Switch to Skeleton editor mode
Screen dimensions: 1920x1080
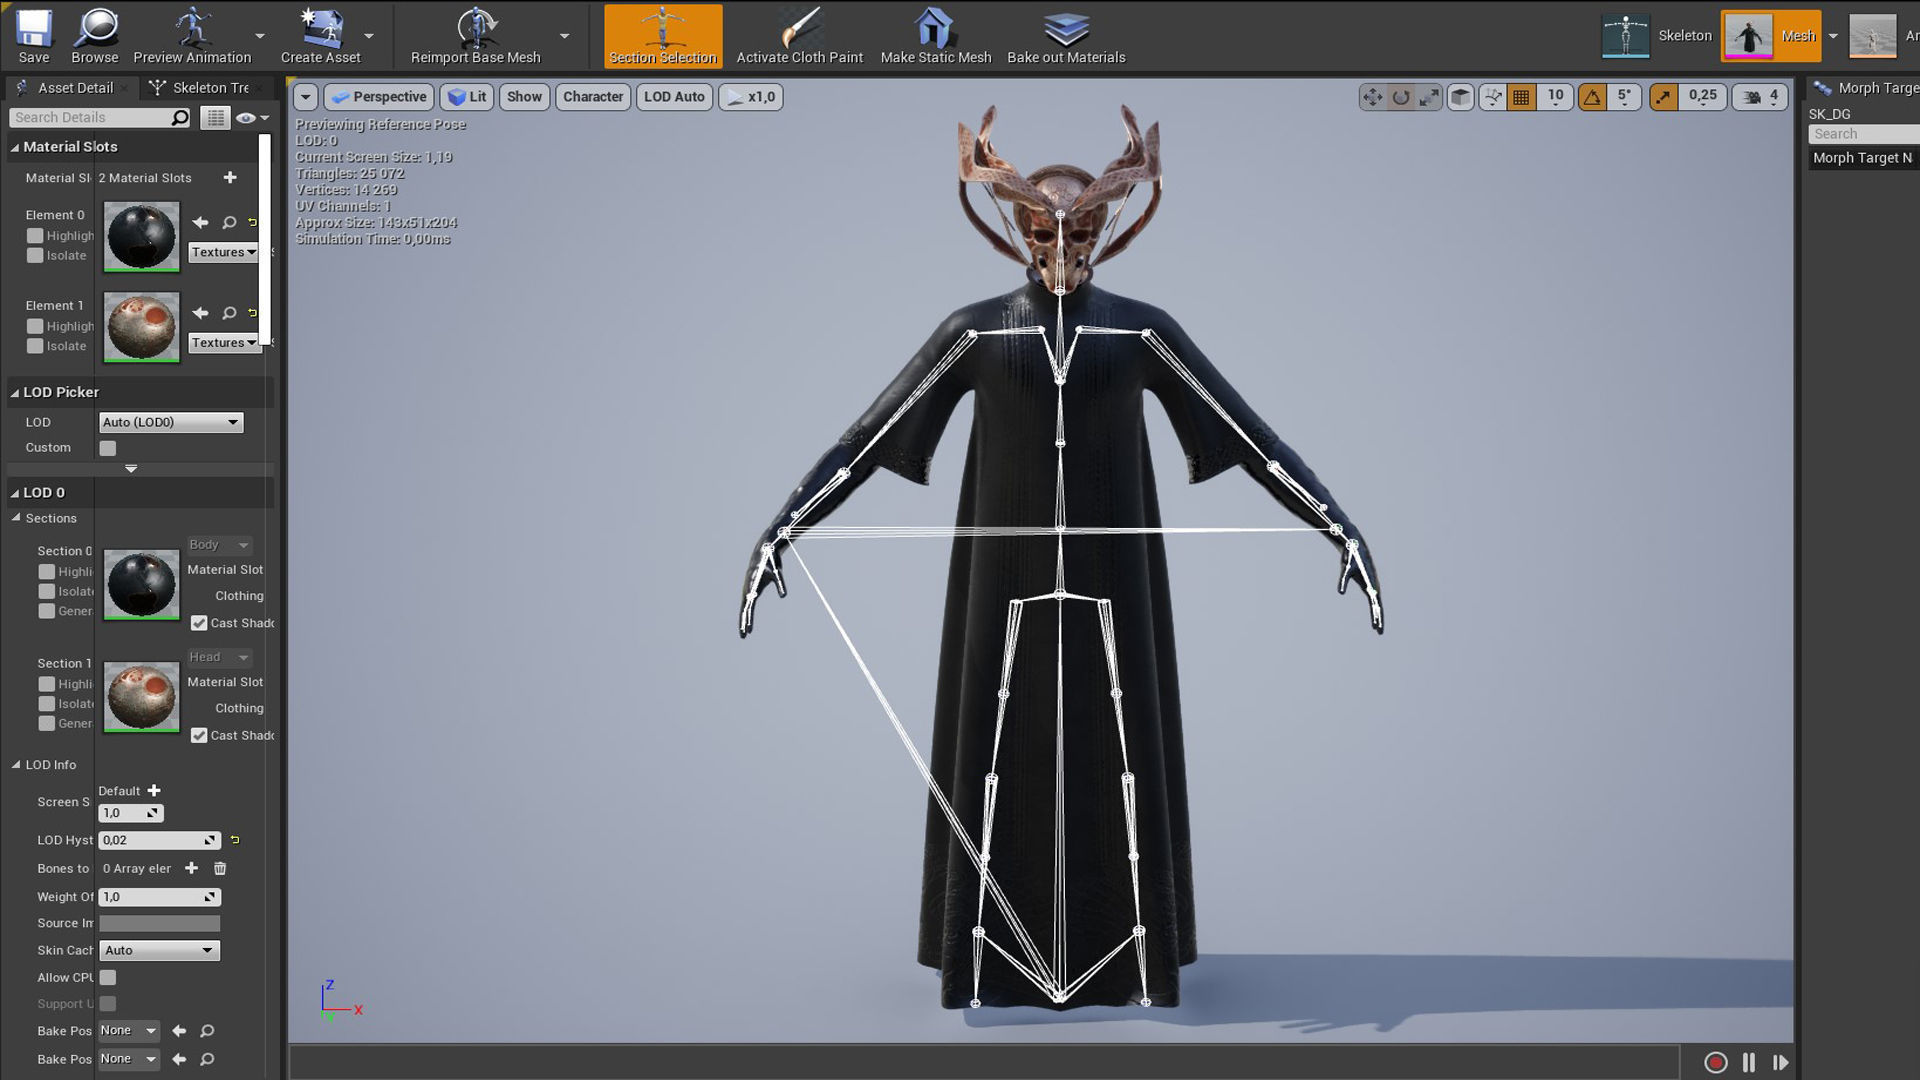click(x=1658, y=36)
